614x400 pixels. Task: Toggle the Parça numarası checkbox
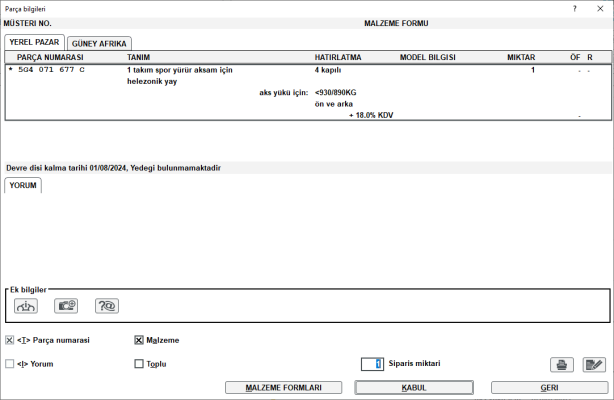point(10,340)
